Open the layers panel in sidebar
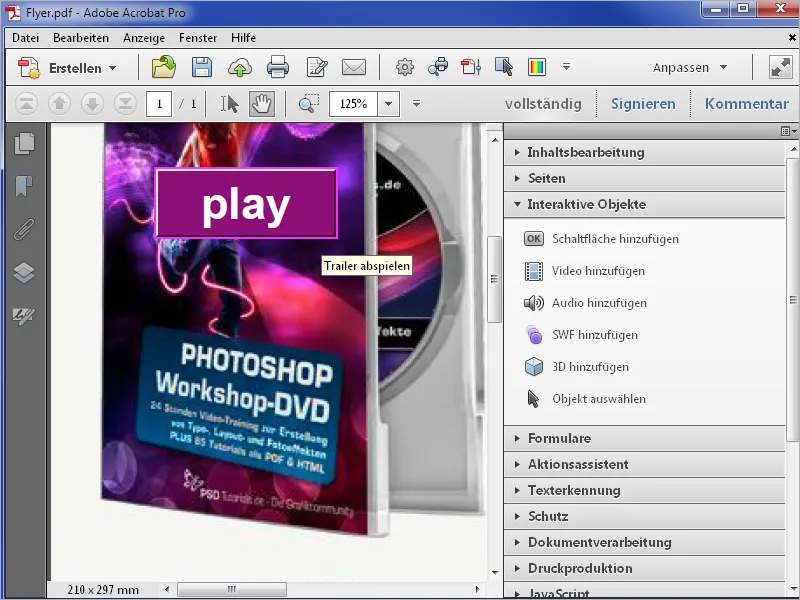 [24, 272]
